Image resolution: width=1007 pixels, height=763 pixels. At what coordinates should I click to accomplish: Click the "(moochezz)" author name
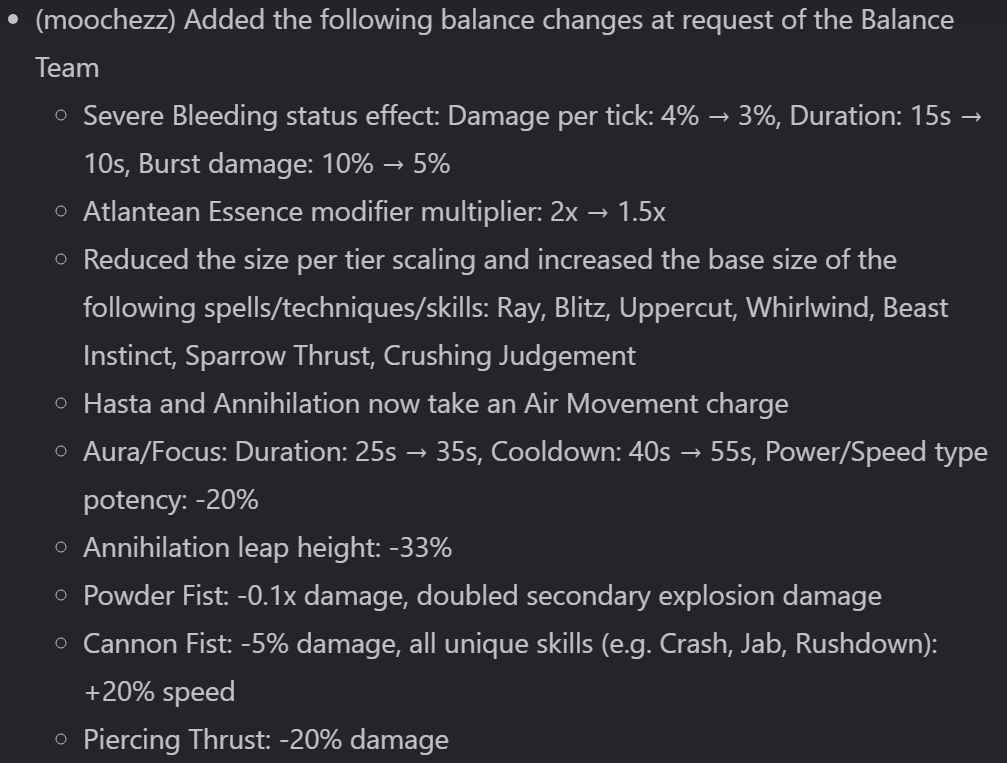(106, 20)
